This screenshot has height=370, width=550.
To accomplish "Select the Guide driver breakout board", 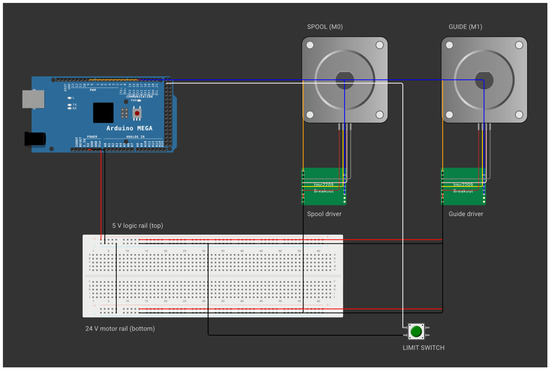I will tap(463, 186).
